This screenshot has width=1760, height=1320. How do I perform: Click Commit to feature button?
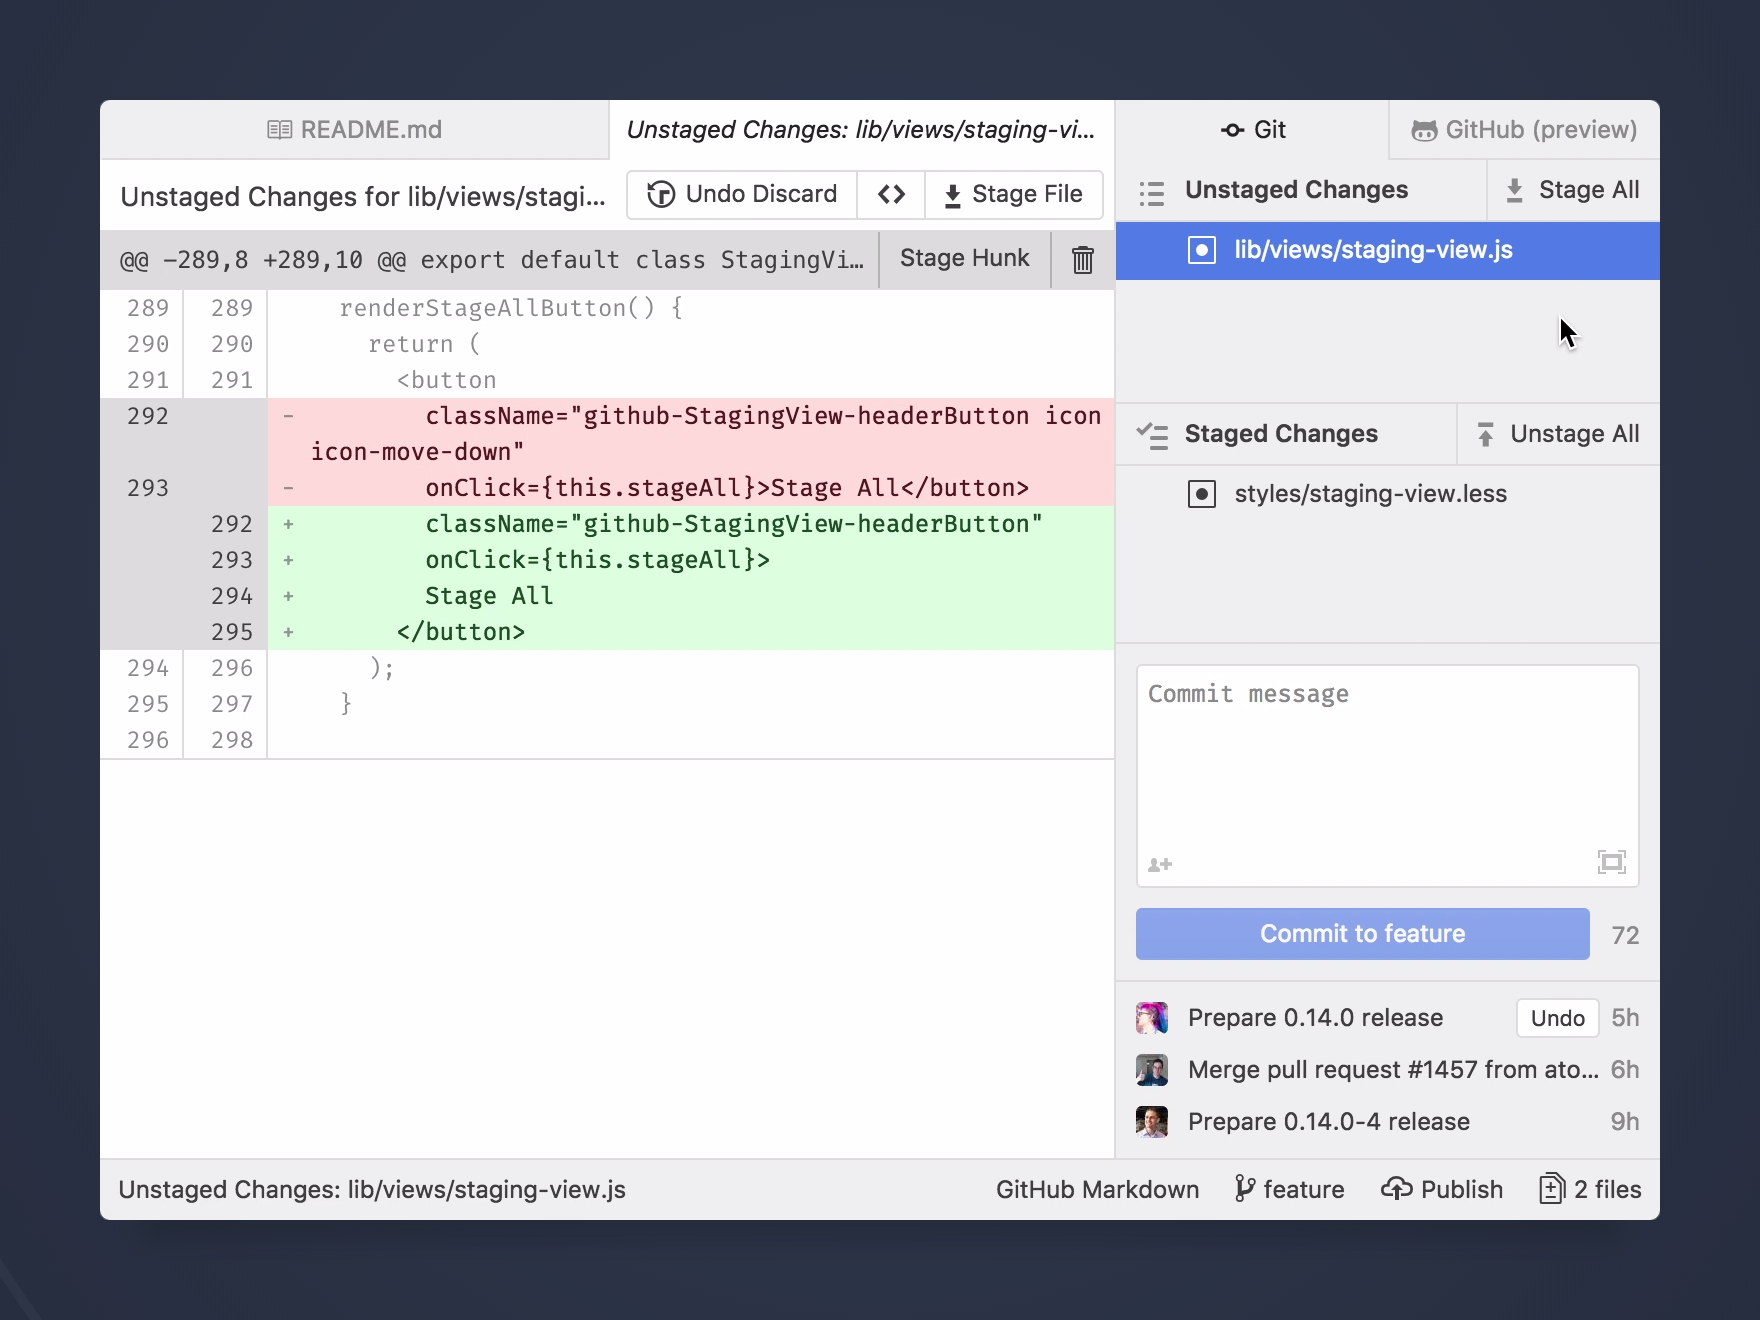1363,934
